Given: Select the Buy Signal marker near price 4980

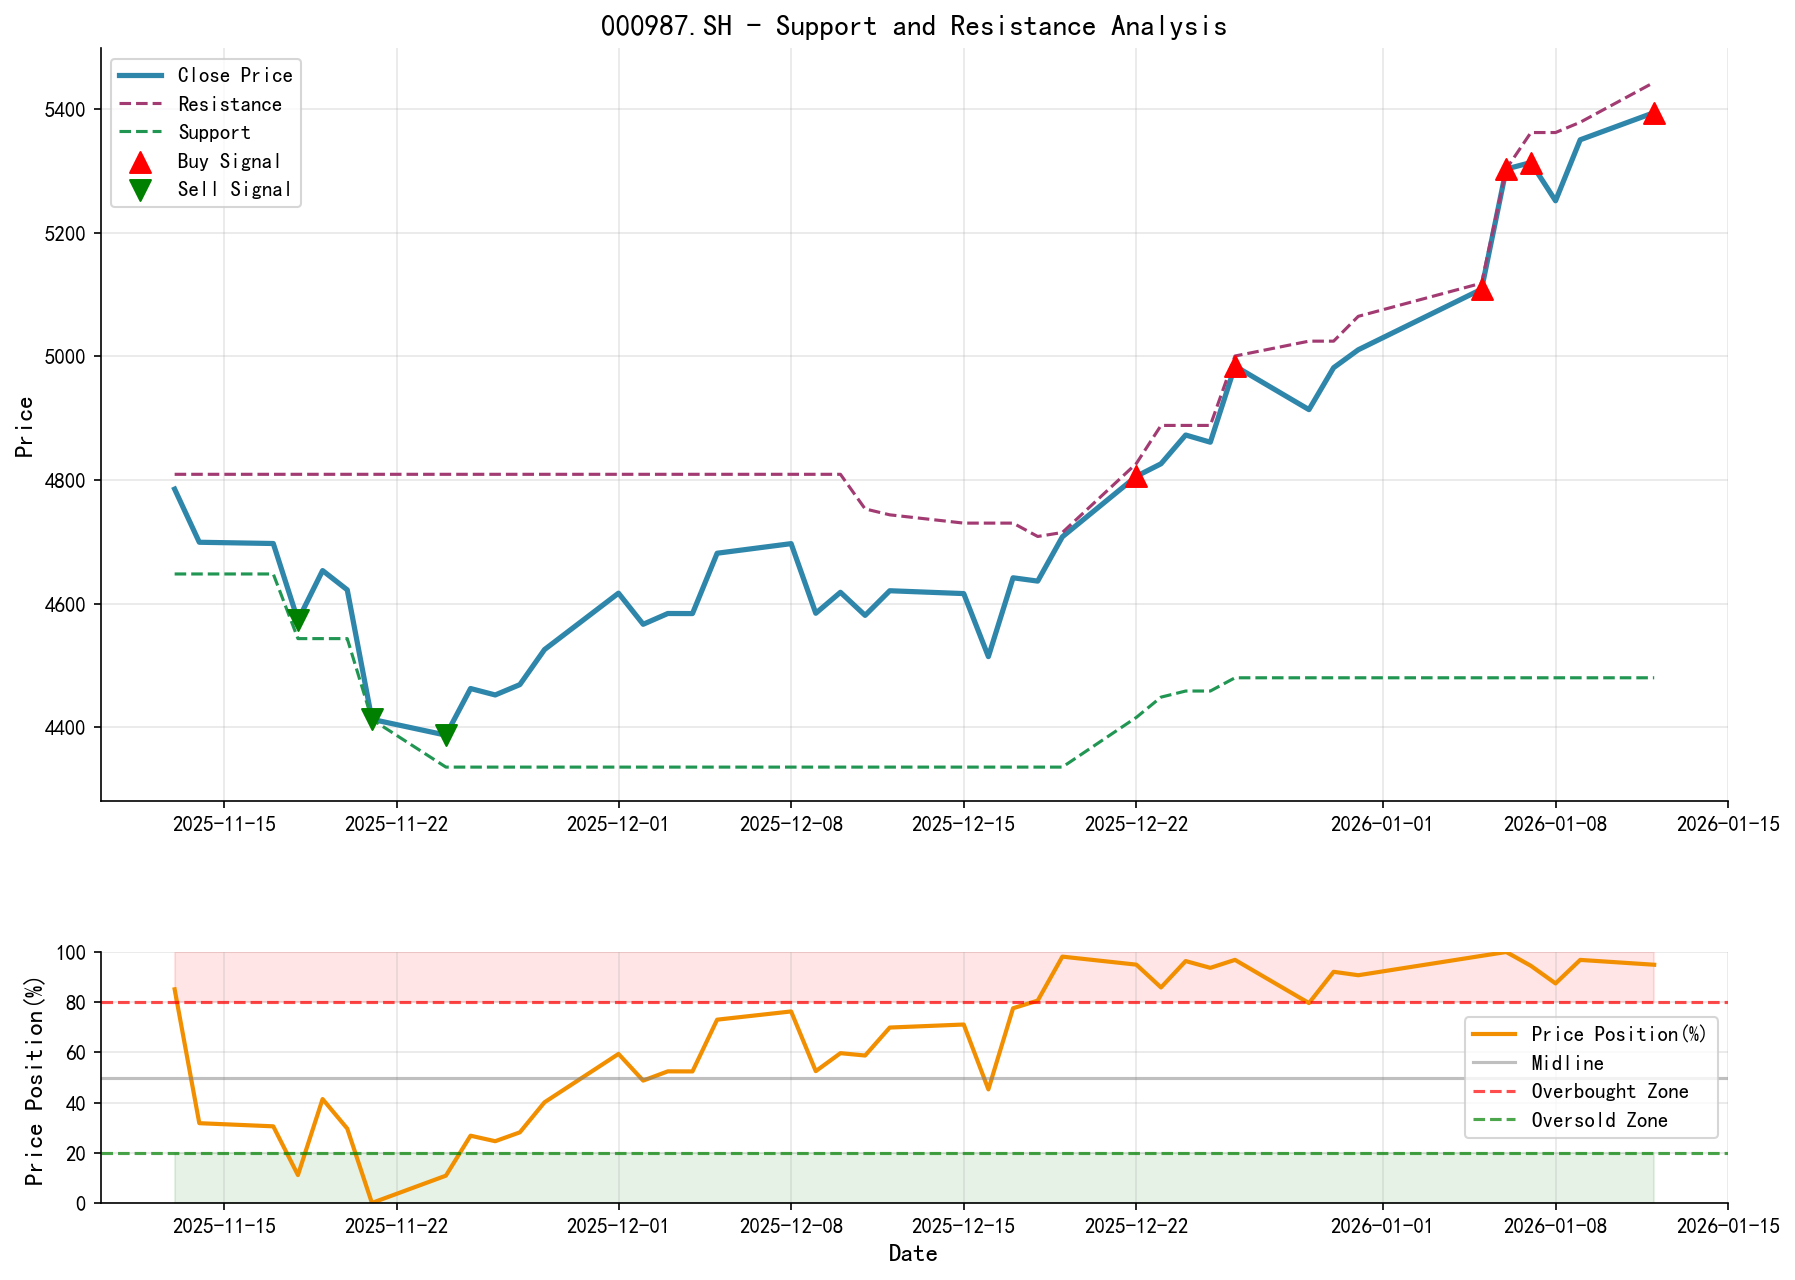Looking at the screenshot, I should pos(1236,368).
